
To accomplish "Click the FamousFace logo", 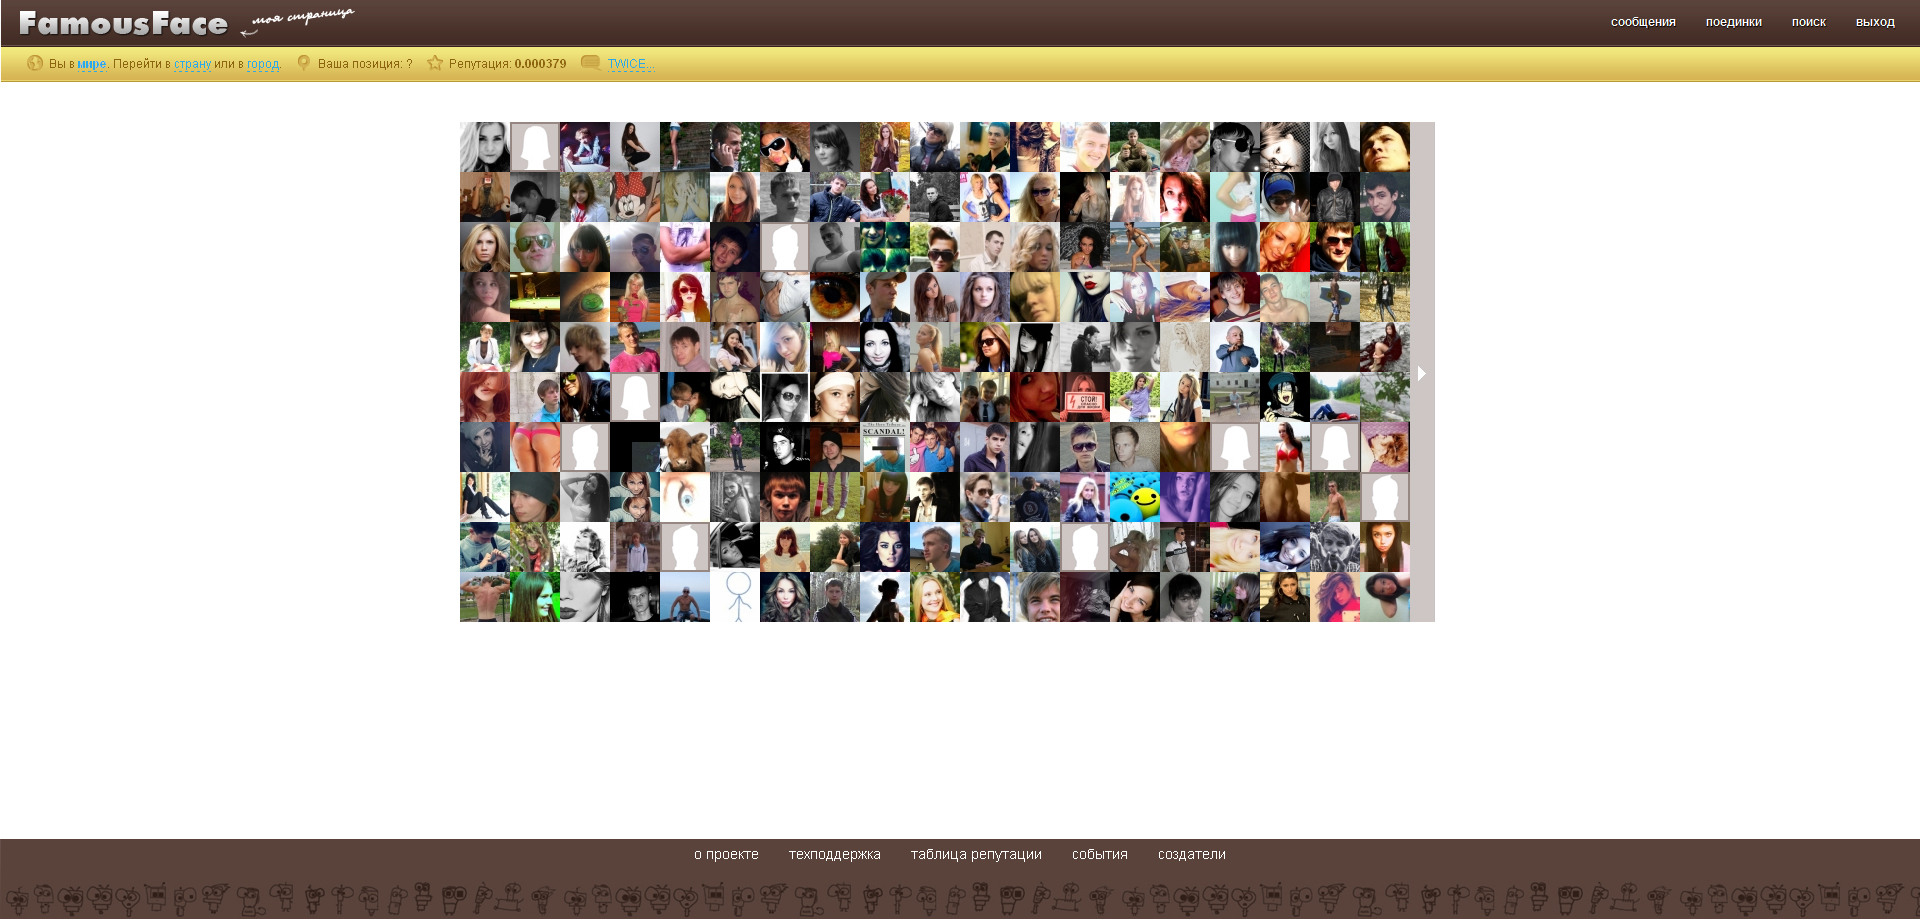I will (123, 23).
